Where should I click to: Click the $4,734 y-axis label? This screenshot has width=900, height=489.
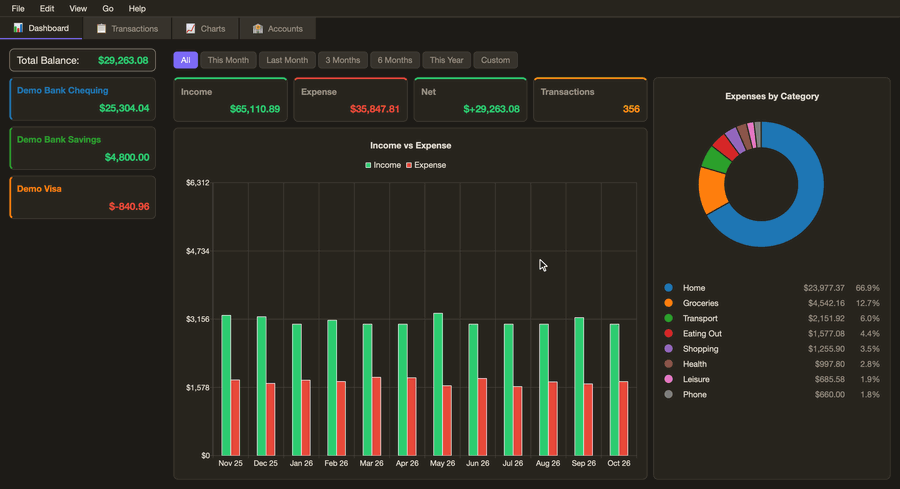click(198, 251)
